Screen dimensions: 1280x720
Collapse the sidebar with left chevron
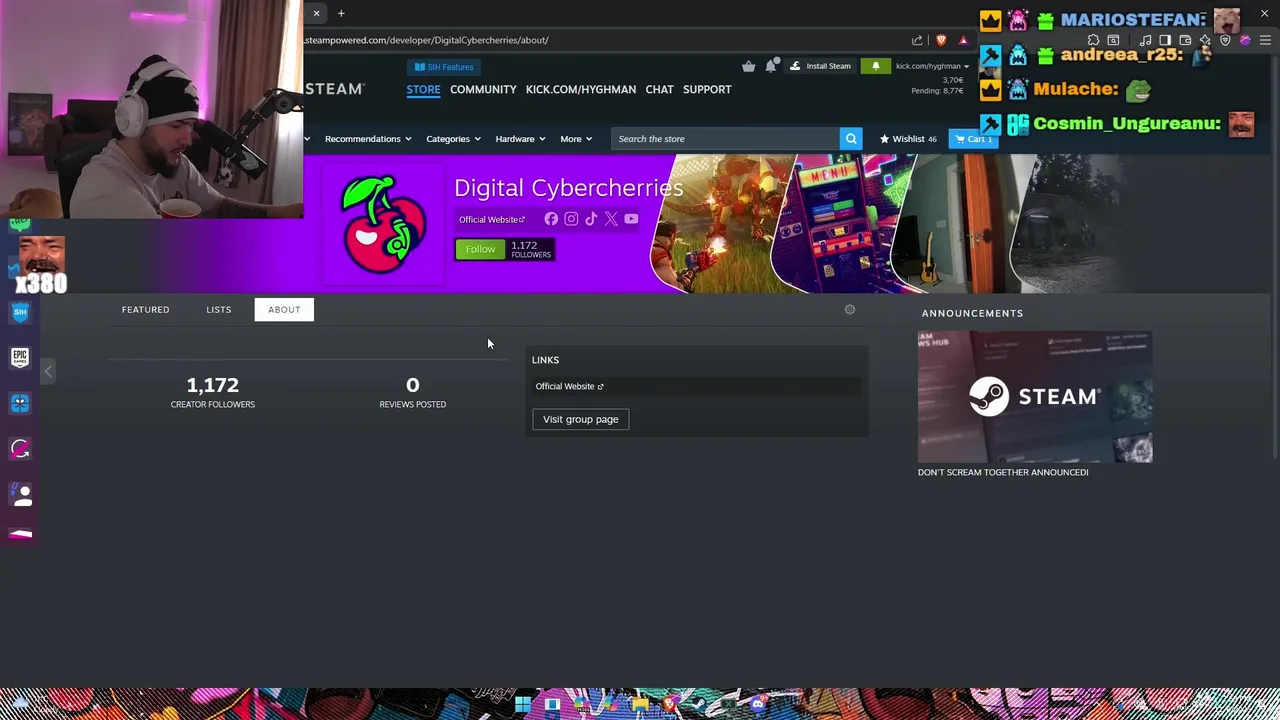click(47, 372)
